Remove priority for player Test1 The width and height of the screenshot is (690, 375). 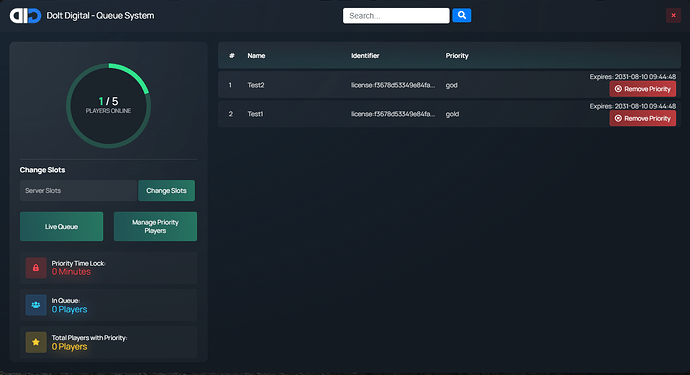642,118
